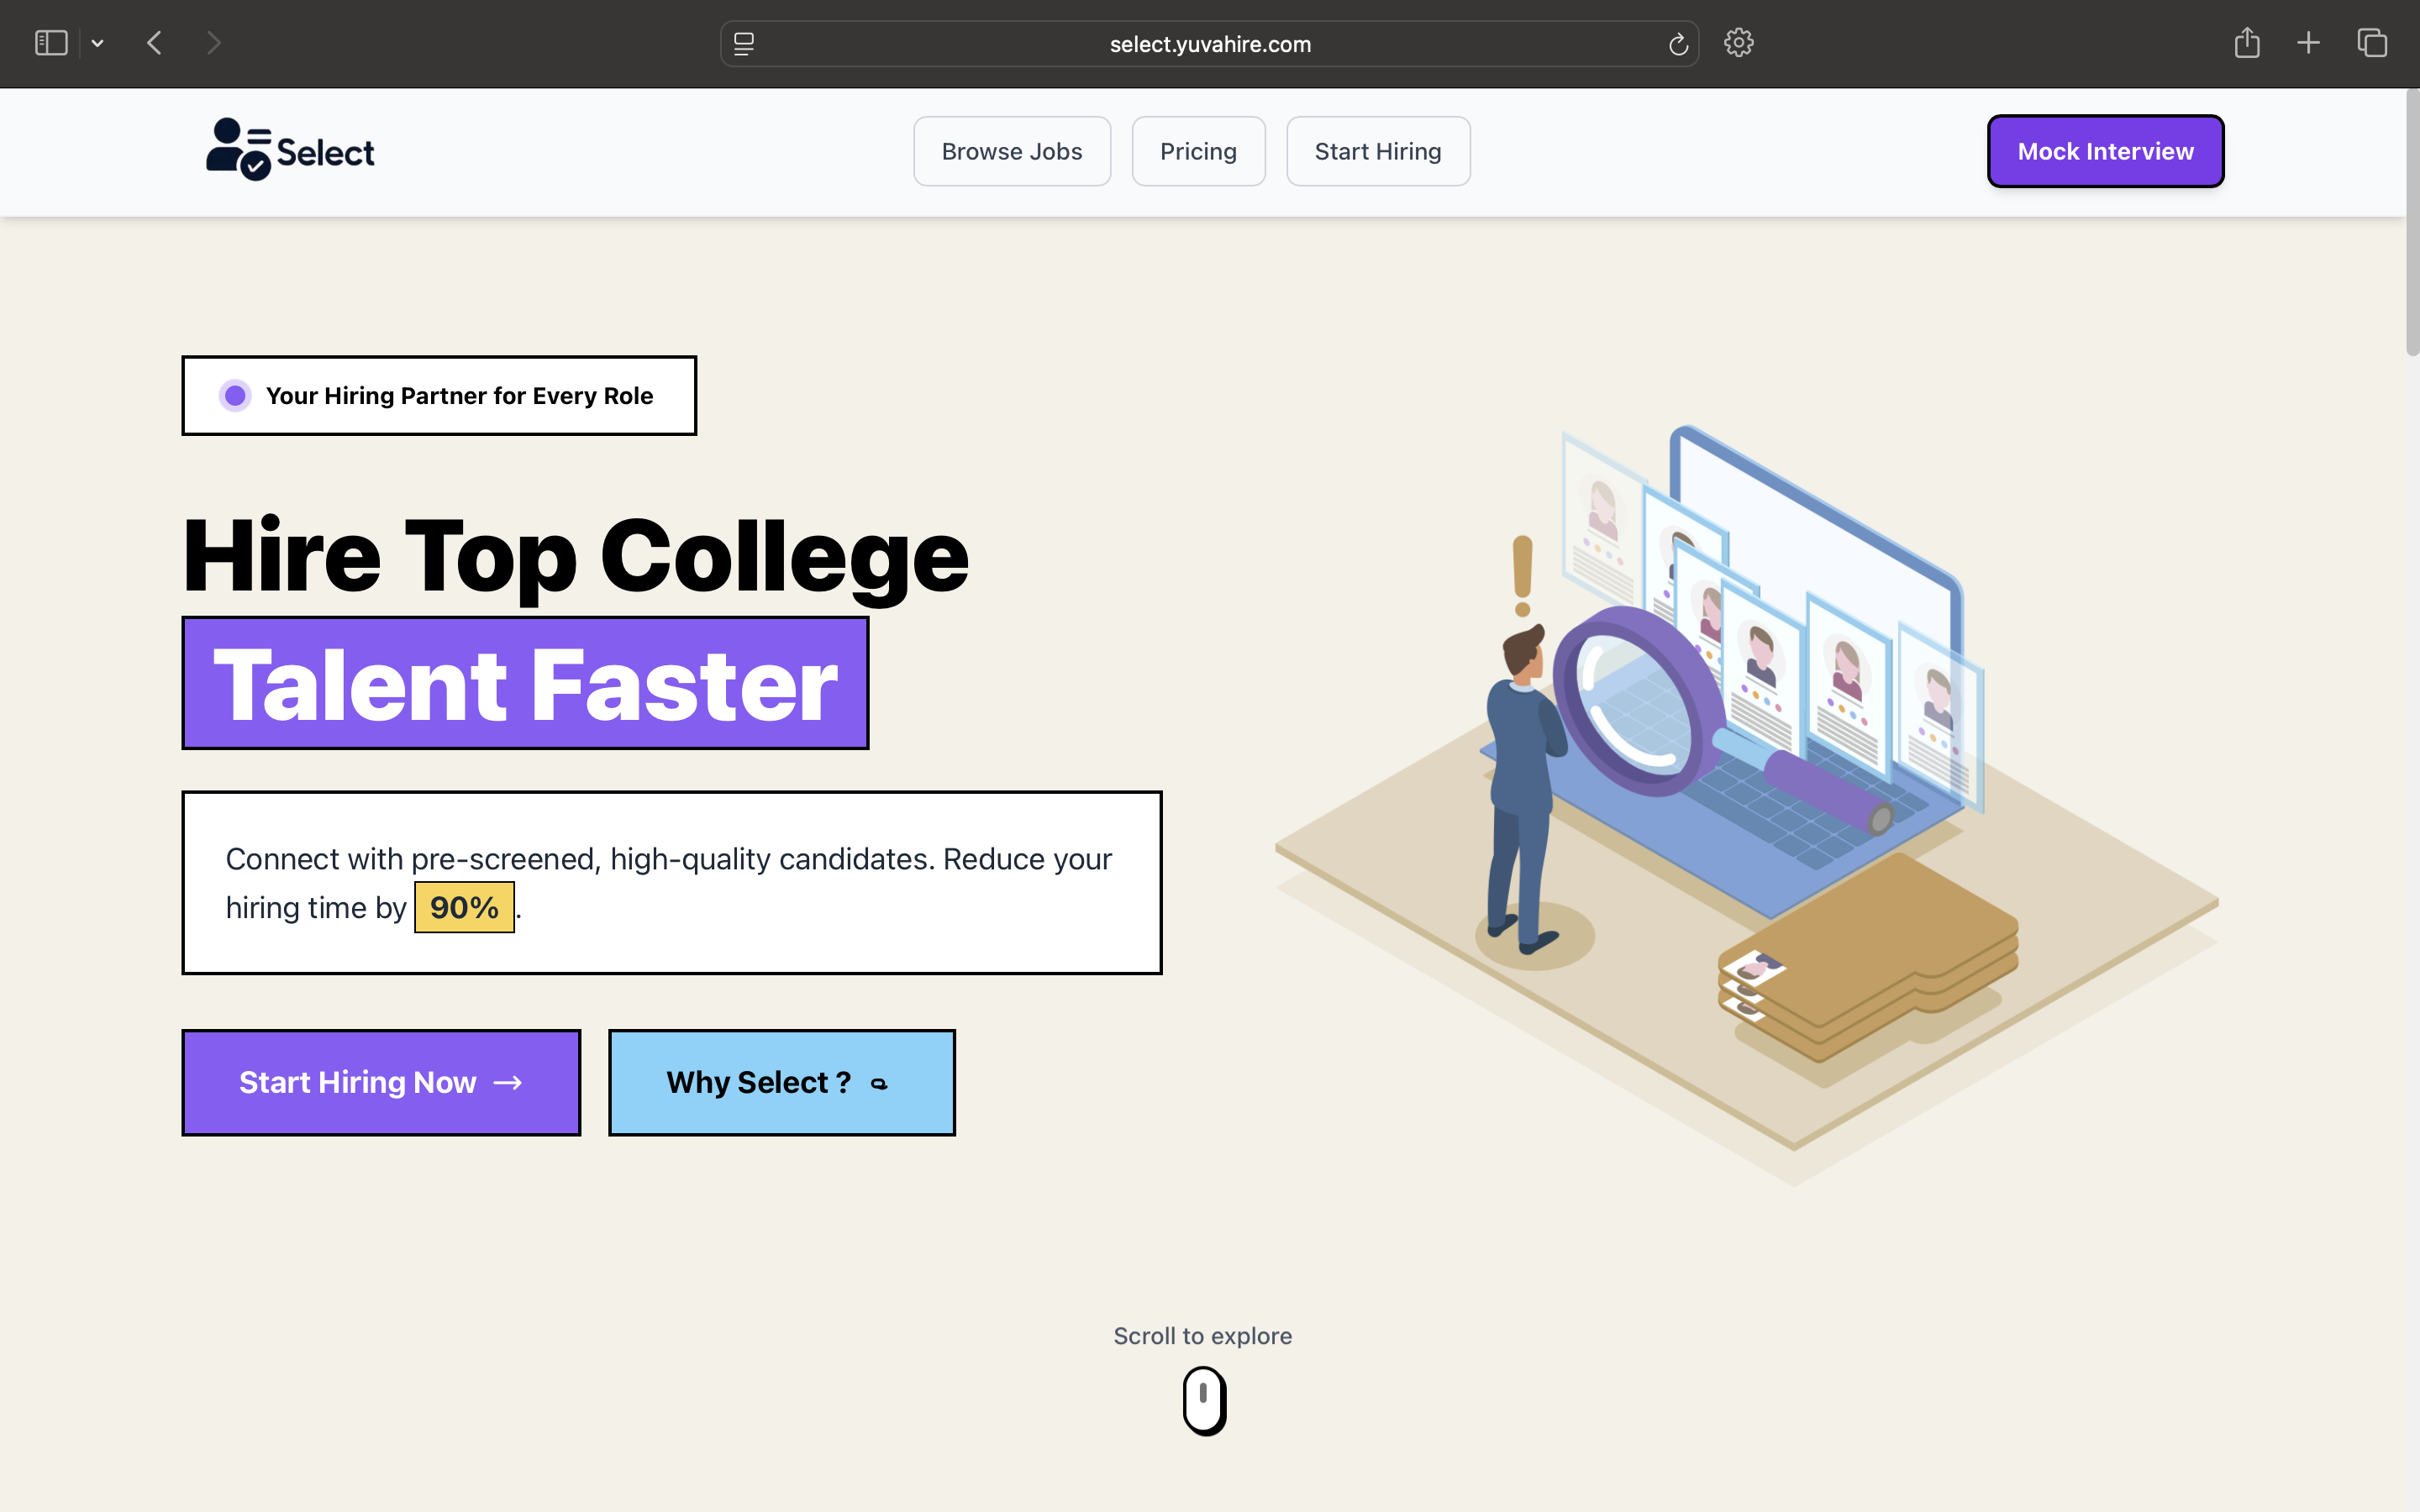Open a new tab with plus icon
This screenshot has width=2420, height=1512.
(x=2308, y=43)
